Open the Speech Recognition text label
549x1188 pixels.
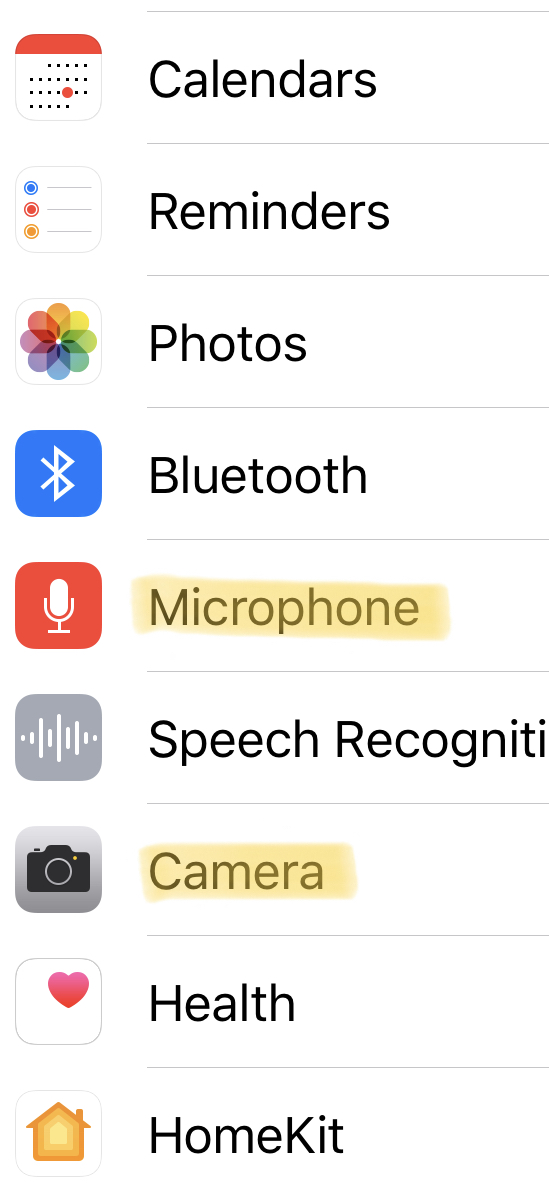348,740
